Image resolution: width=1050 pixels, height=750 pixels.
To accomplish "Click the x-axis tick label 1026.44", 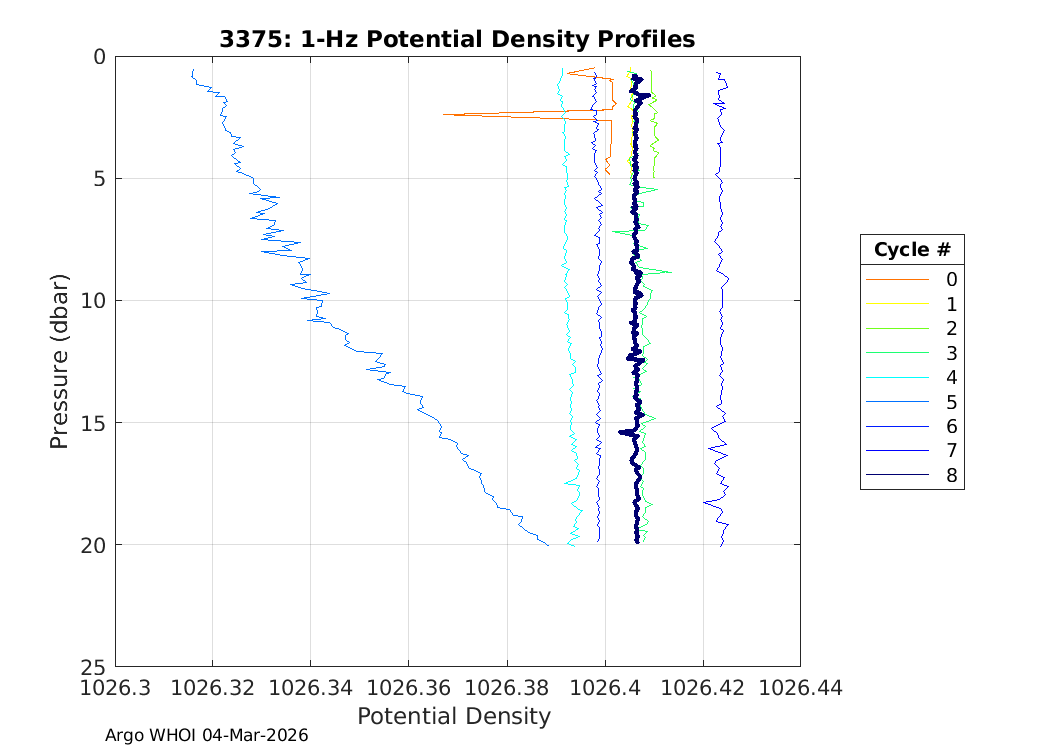I will pos(799,688).
